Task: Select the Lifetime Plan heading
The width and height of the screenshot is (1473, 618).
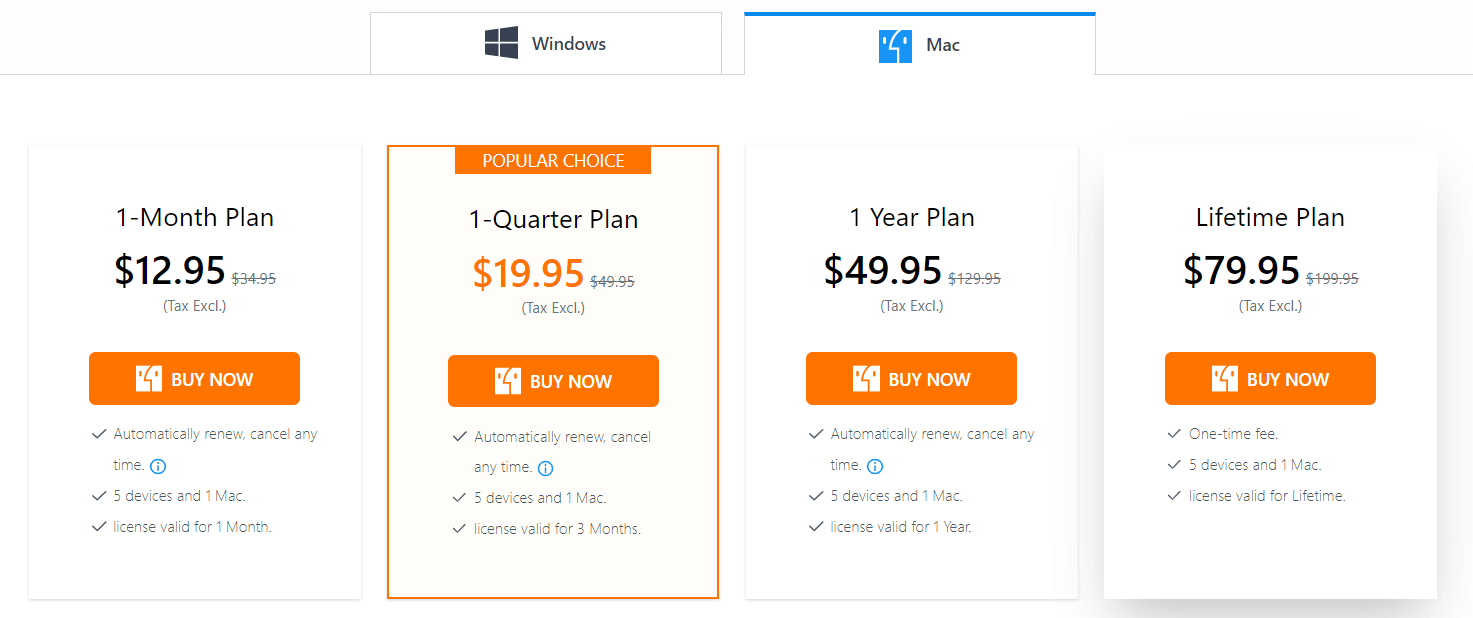Action: click(x=1270, y=217)
